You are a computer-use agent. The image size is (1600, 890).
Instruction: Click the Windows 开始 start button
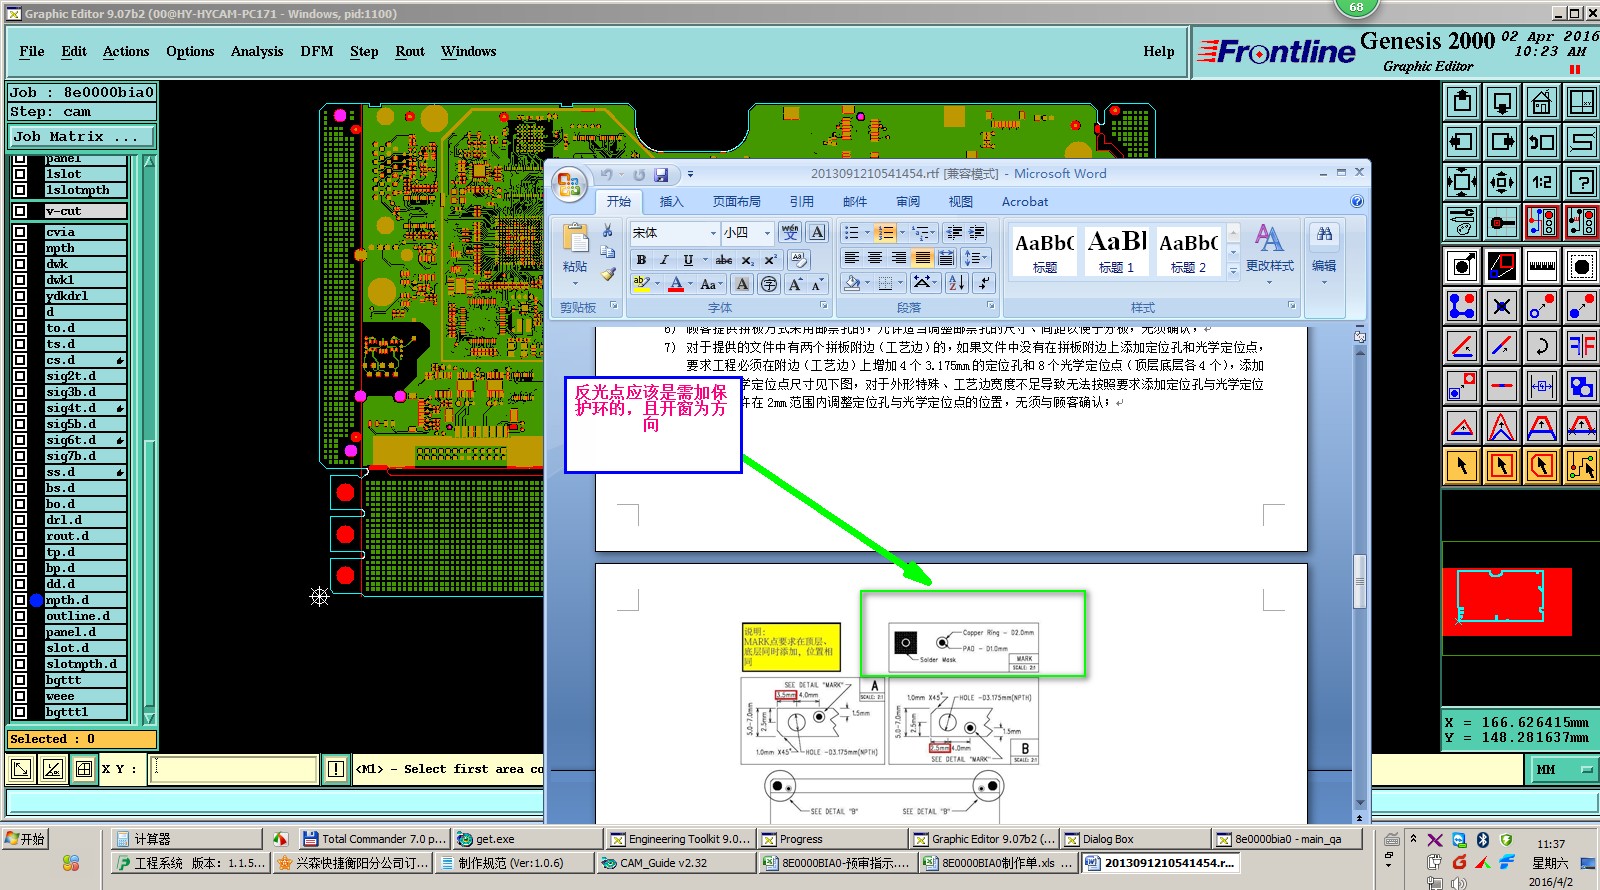(x=26, y=839)
